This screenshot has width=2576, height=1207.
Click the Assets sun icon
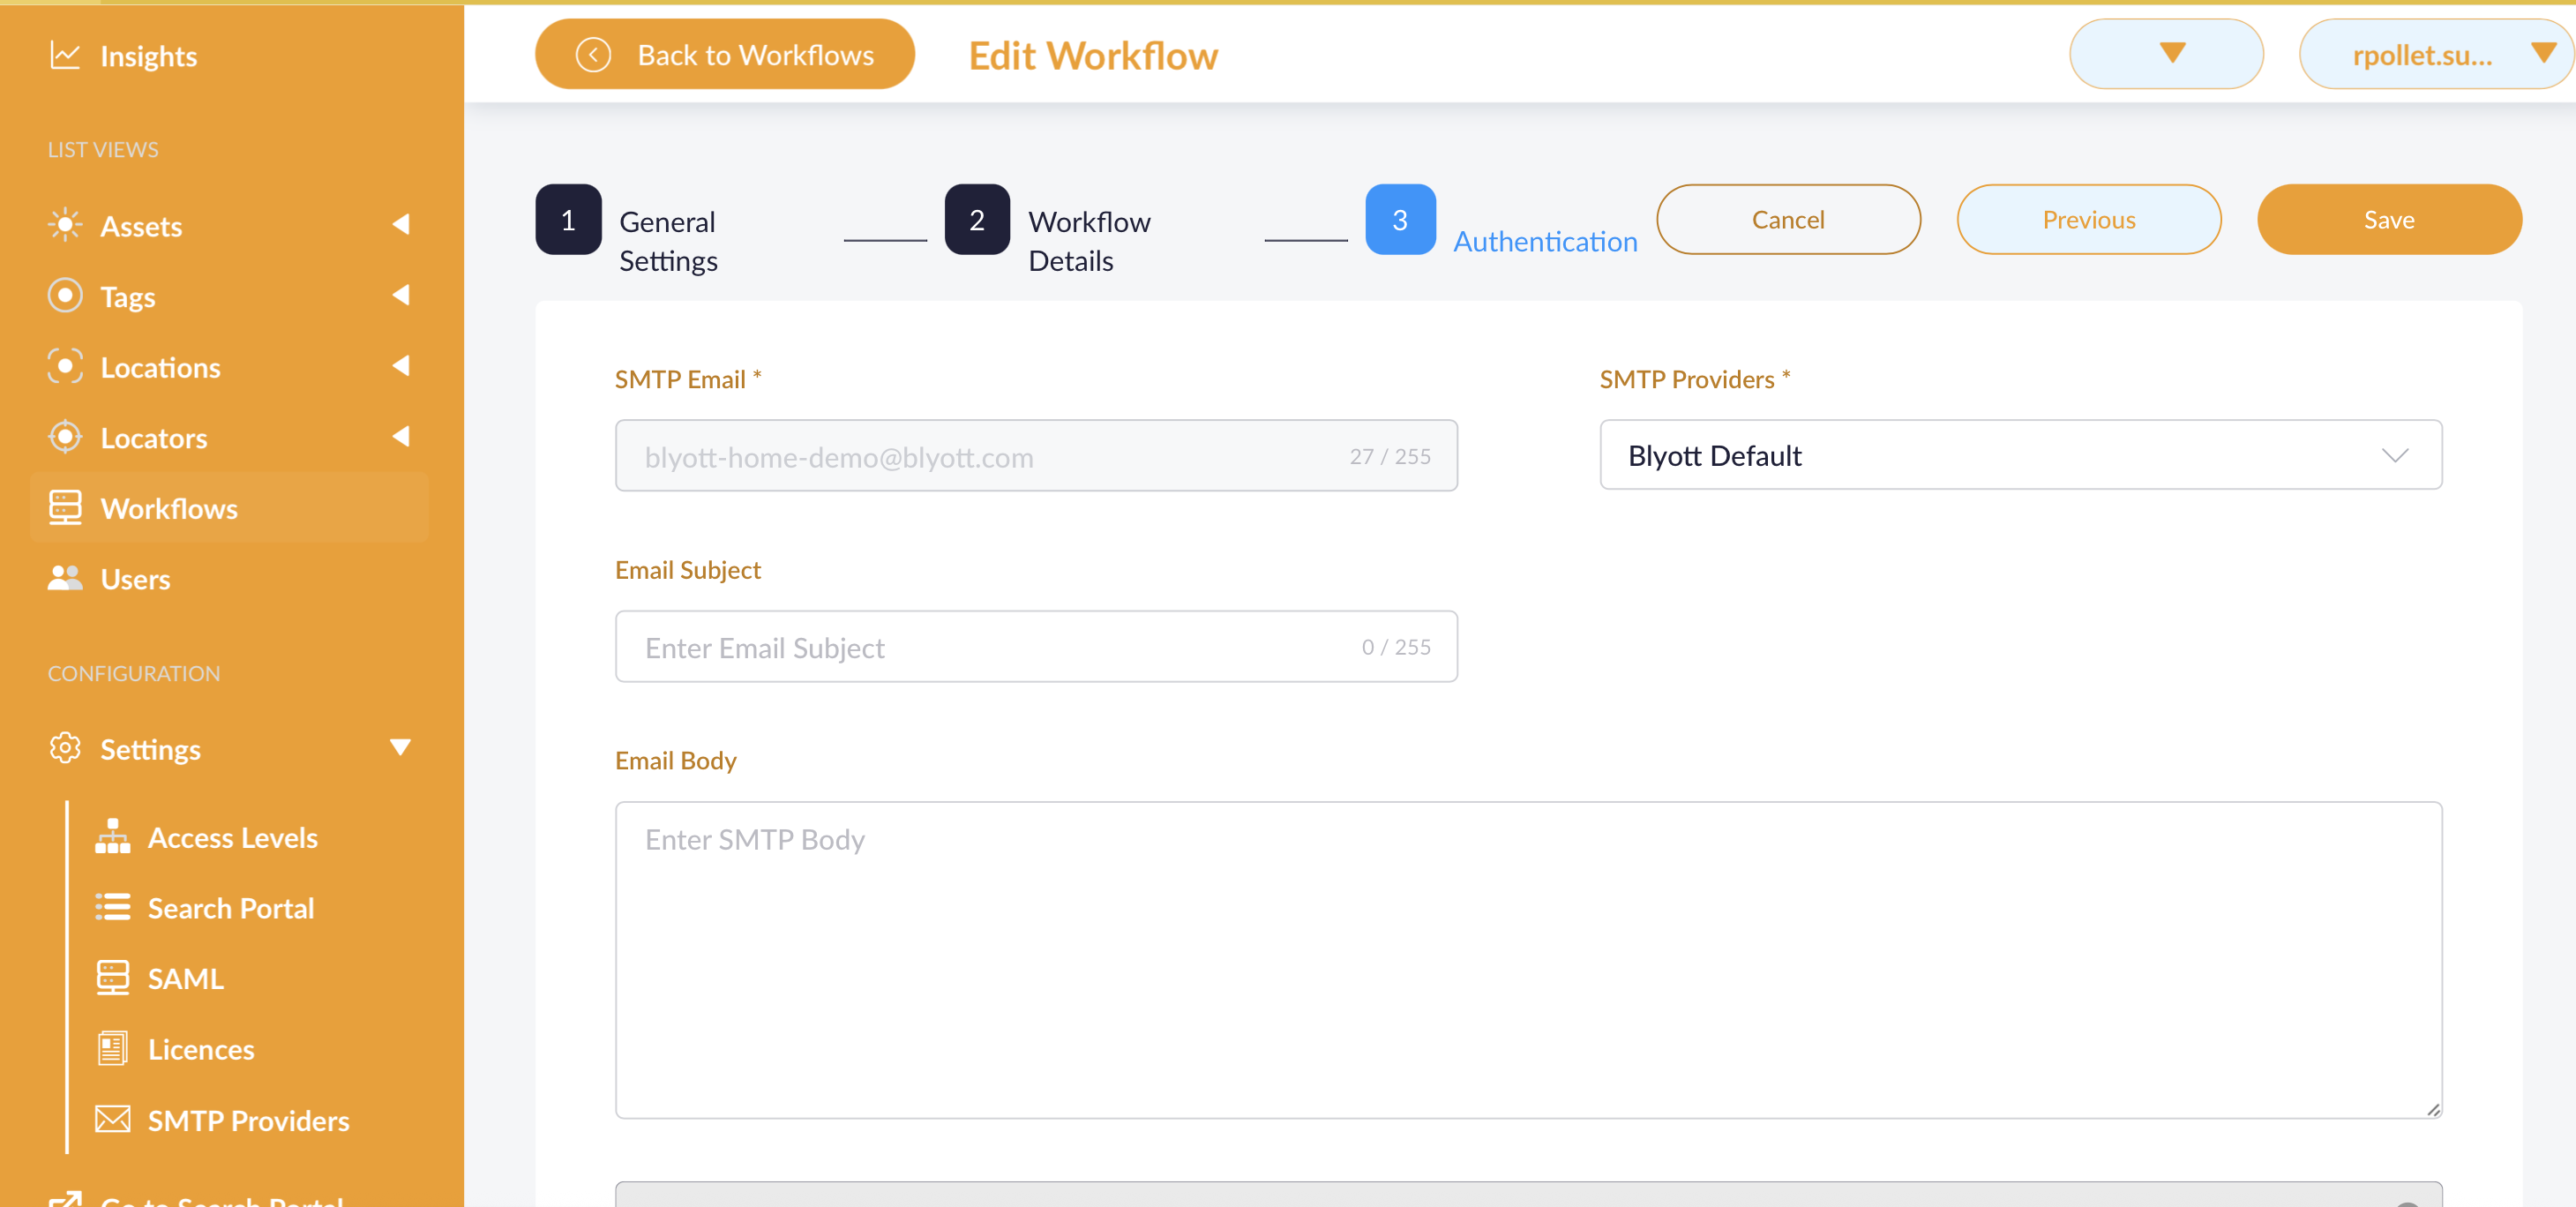click(64, 225)
